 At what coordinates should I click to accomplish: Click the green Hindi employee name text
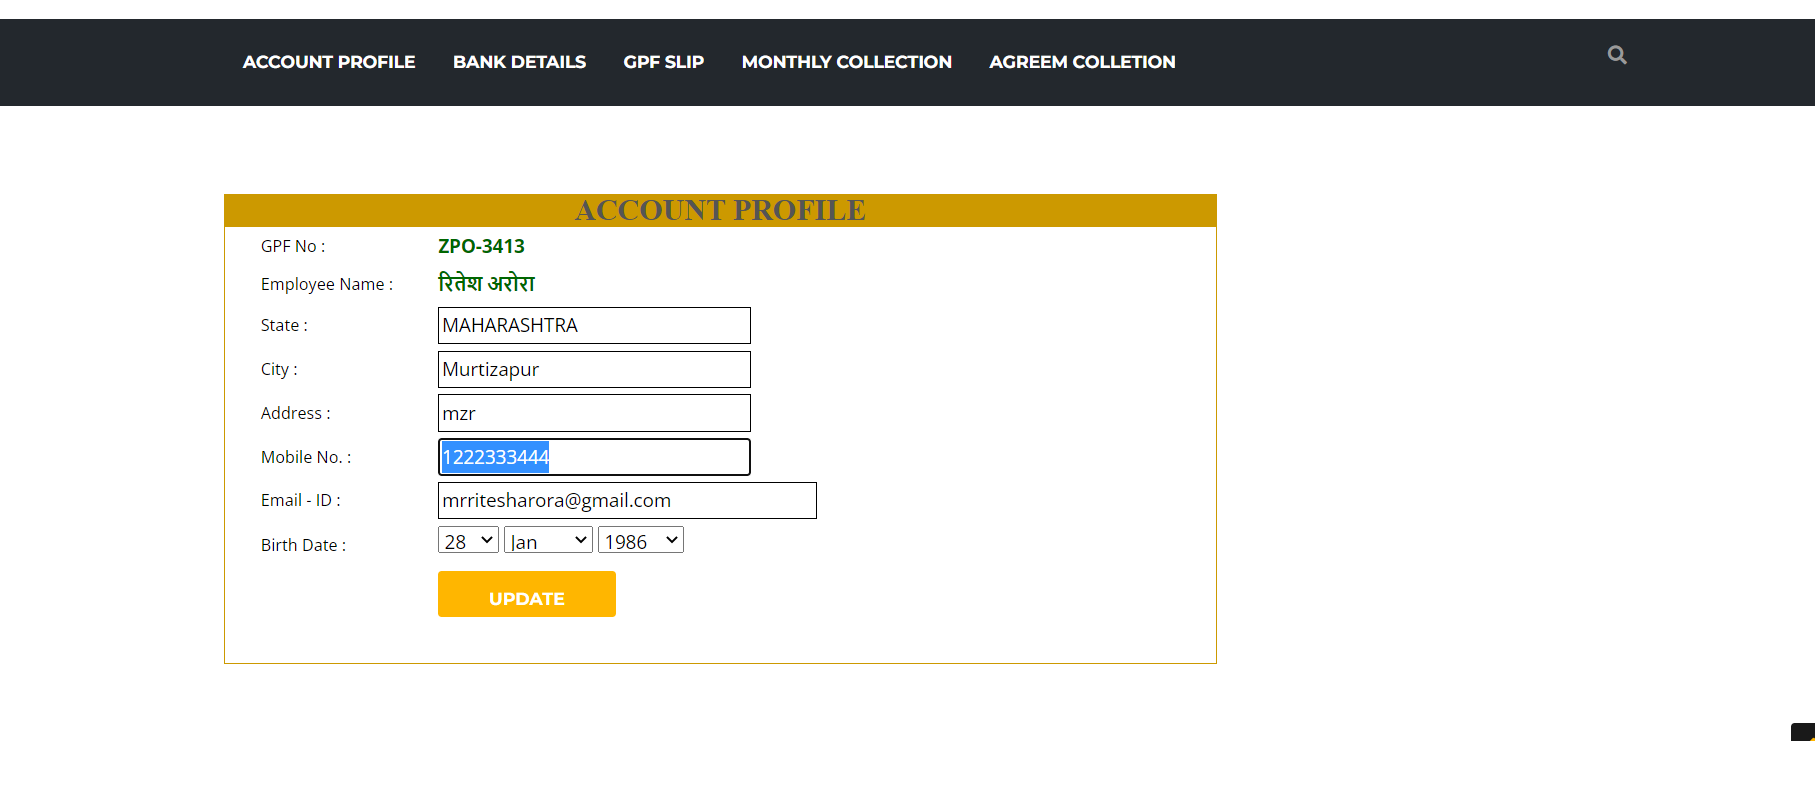[x=486, y=284]
